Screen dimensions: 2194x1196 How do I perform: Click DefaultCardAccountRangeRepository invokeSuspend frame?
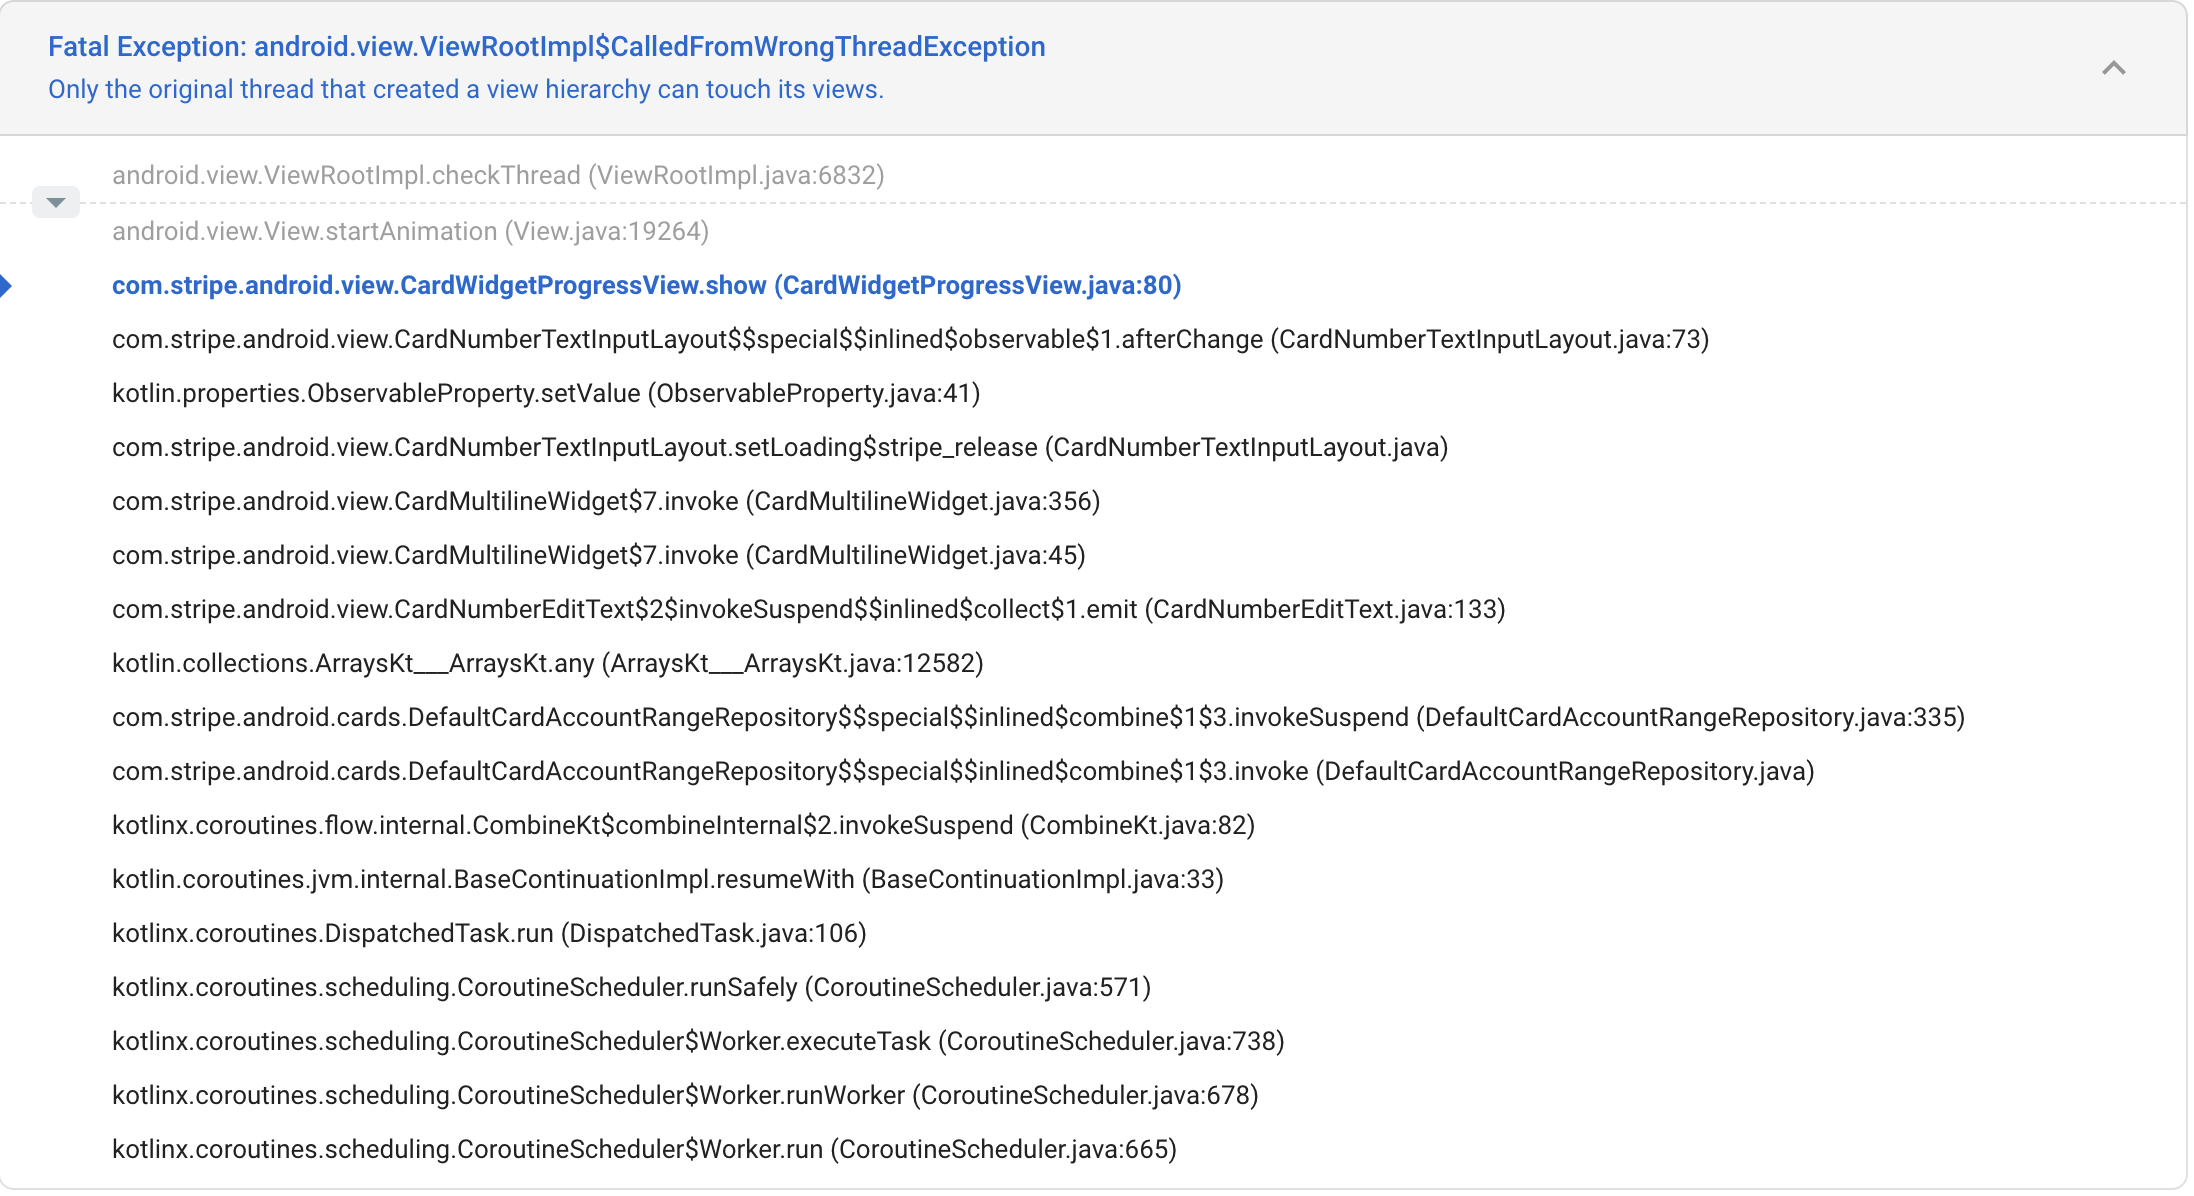pos(1037,717)
